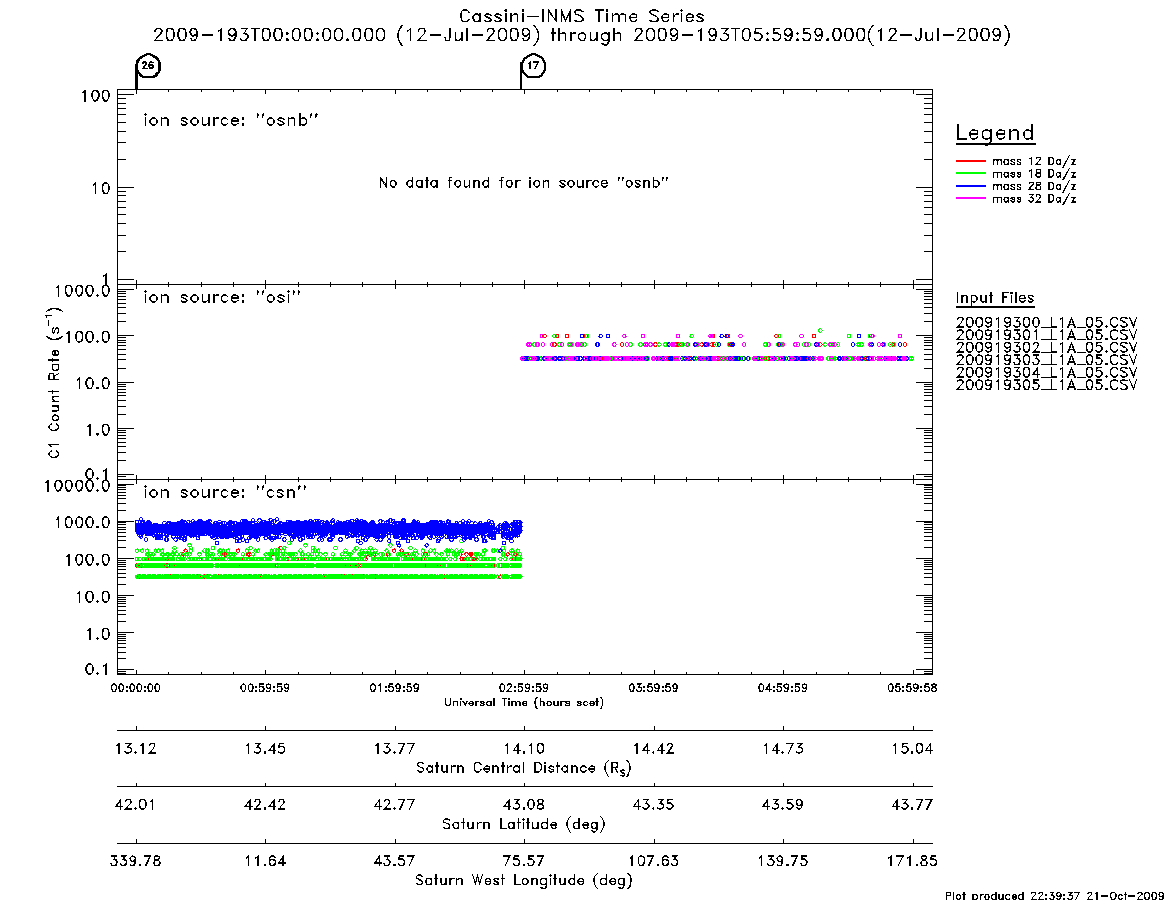The width and height of the screenshot is (1165, 900).
Task: Click the 11.64 longitude value
Action: [x=265, y=861]
